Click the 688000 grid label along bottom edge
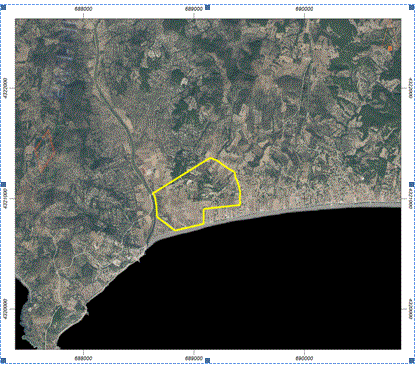The image size is (420, 370). pos(83,358)
